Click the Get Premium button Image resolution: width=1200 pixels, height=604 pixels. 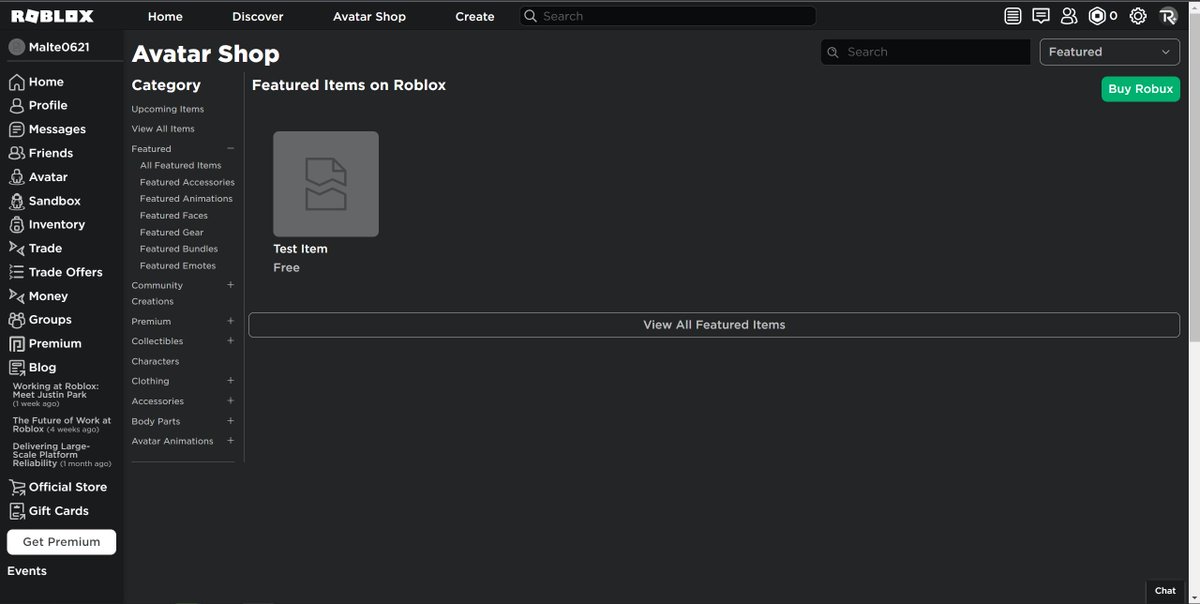[x=61, y=542]
